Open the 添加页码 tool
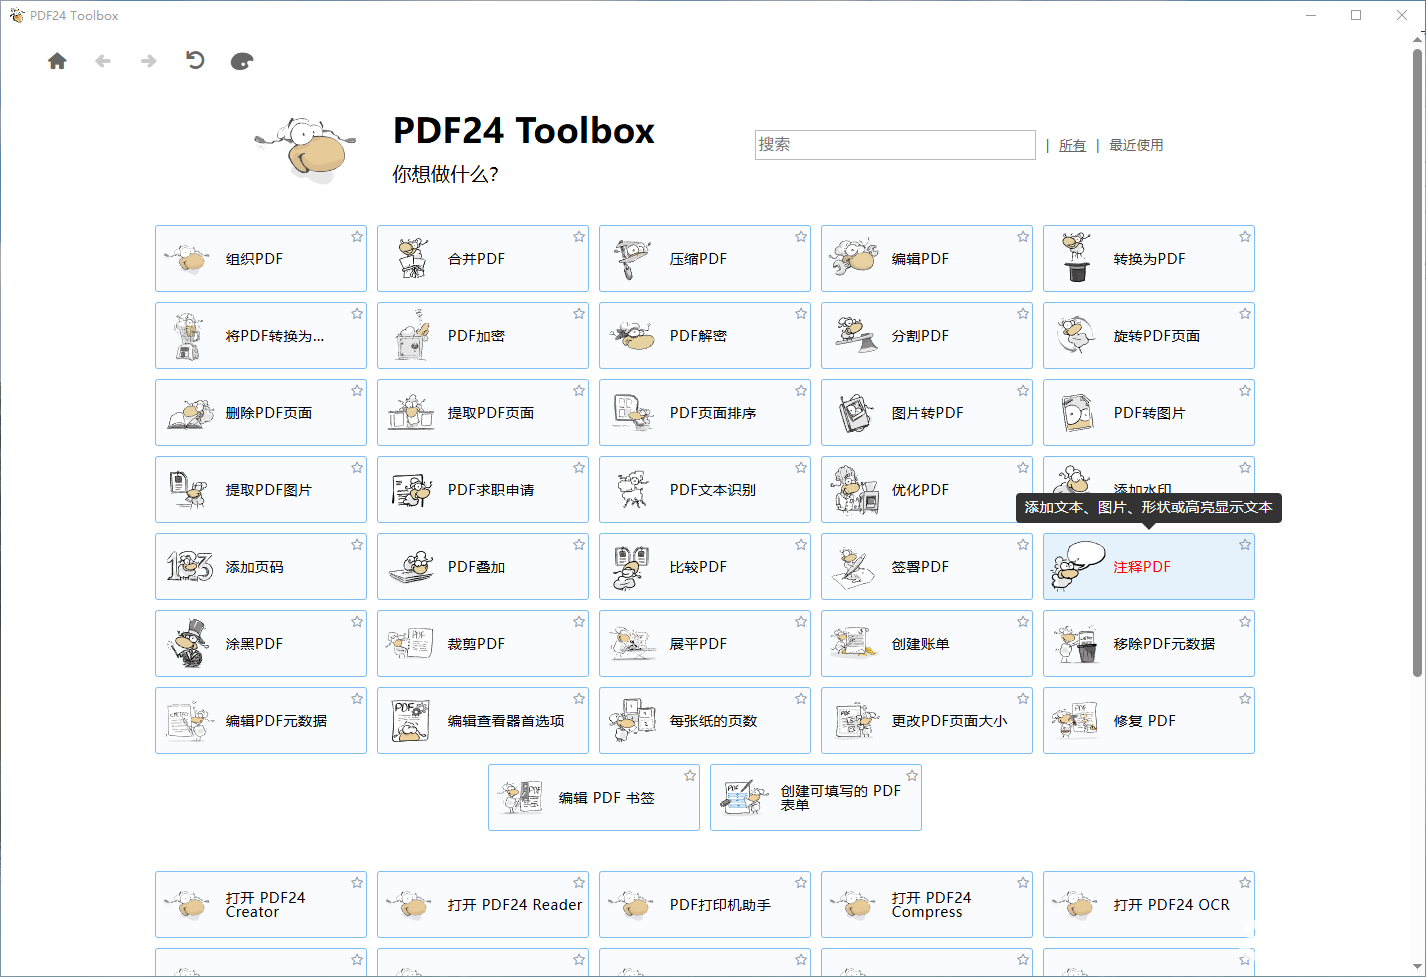The width and height of the screenshot is (1426, 977). 261,566
